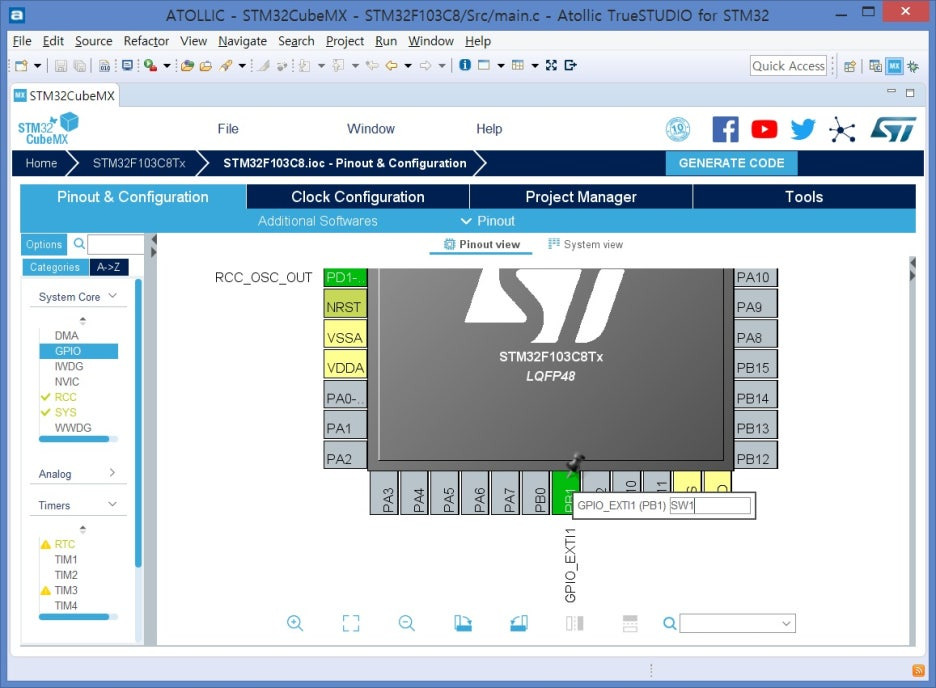The image size is (936, 688).
Task: Click the exit arrow toolbar icon
Action: tap(571, 65)
